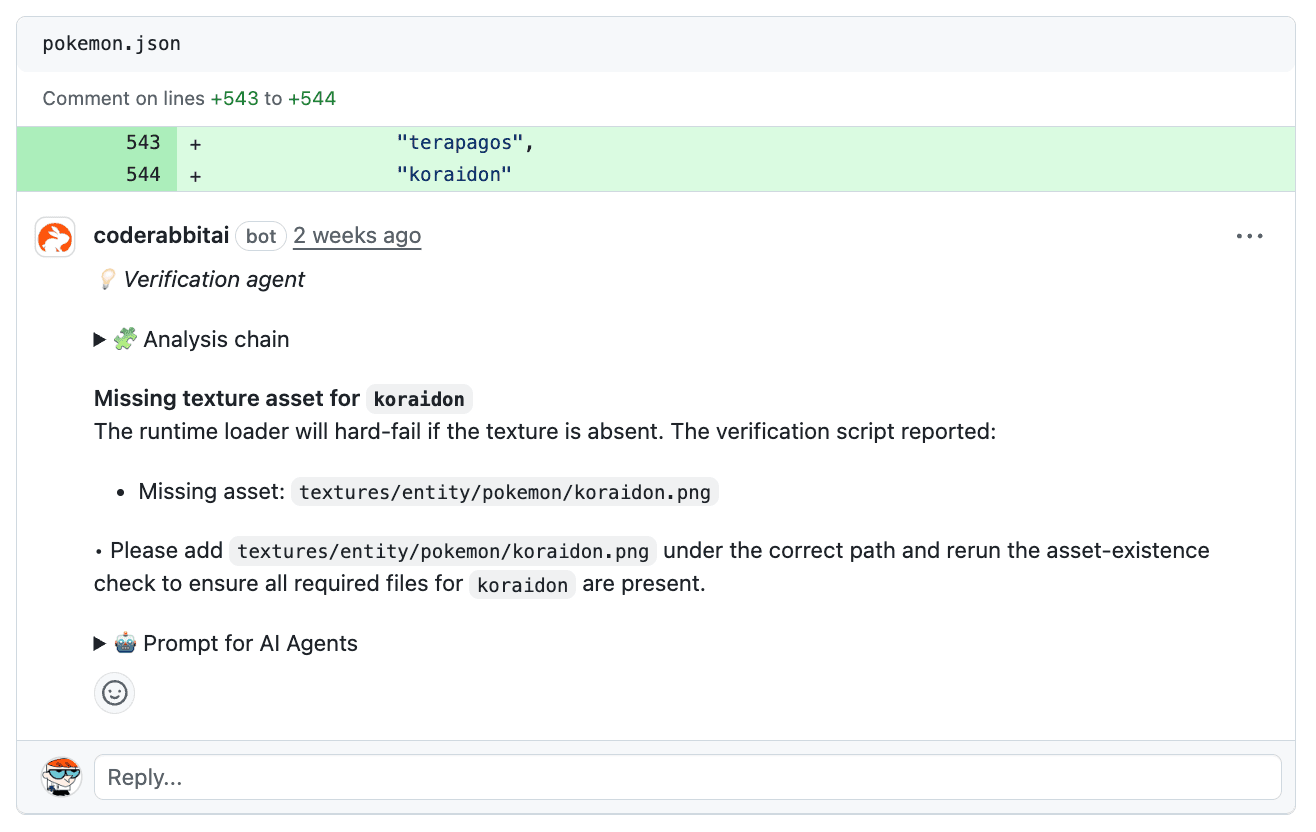The width and height of the screenshot is (1316, 832).
Task: Open the pokemon.json file header
Action: point(111,43)
